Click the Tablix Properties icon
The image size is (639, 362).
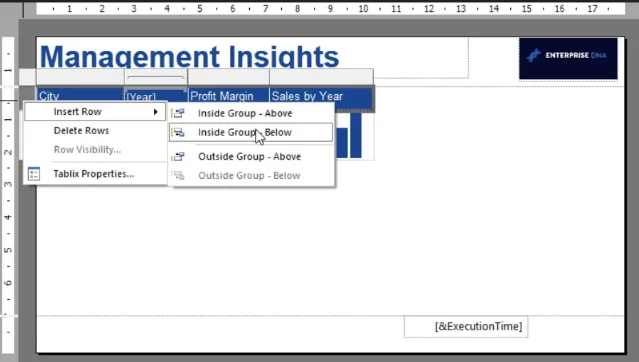click(x=34, y=174)
